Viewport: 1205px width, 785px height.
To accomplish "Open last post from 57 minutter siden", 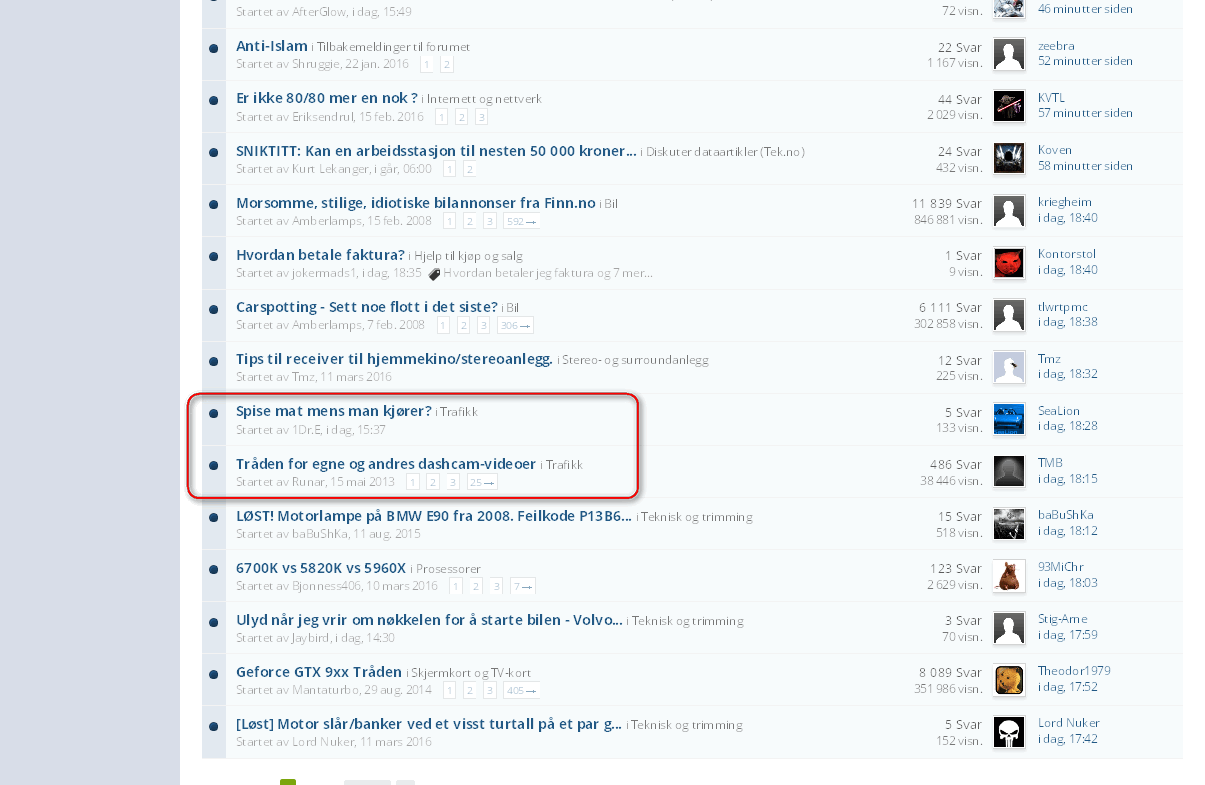I will [1085, 113].
